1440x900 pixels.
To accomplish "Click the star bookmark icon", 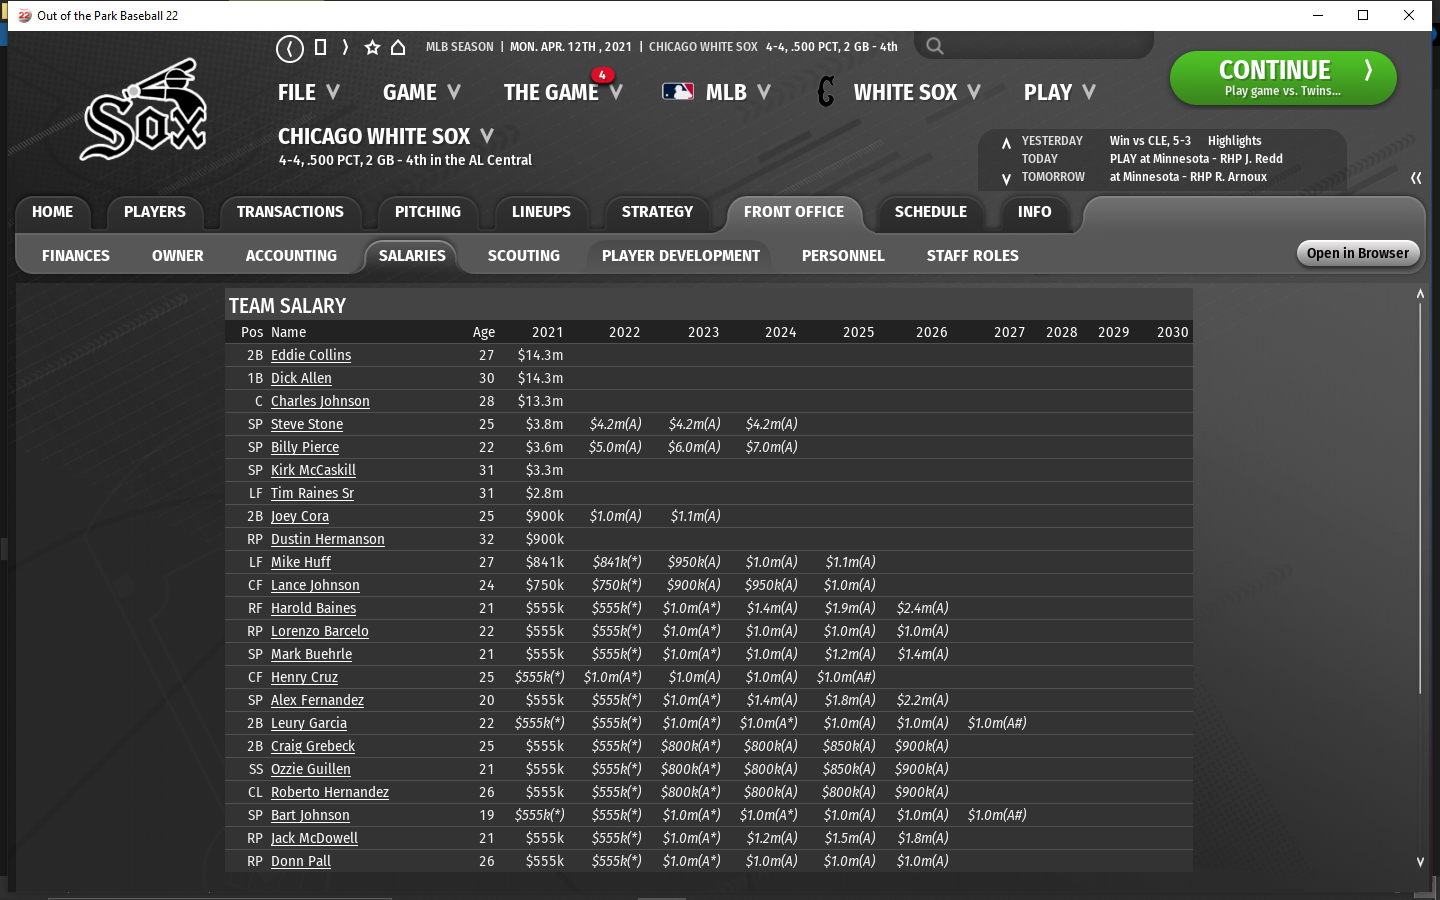I will pyautogui.click(x=372, y=47).
